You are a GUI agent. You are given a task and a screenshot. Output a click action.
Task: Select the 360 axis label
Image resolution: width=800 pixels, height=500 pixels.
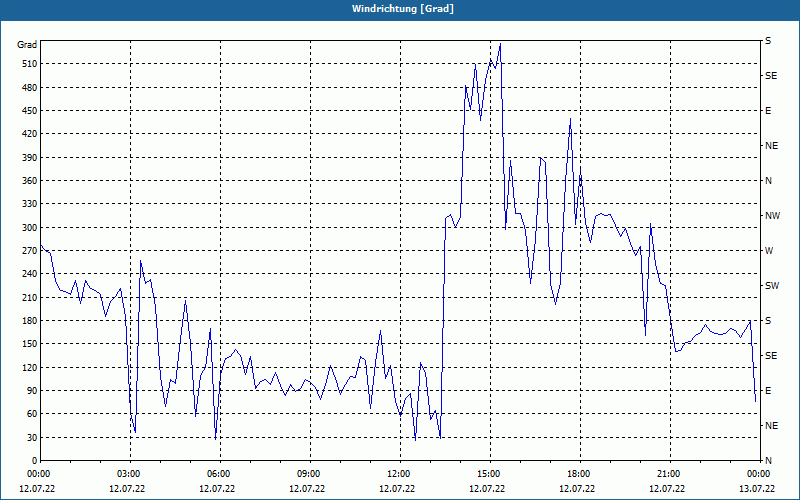pos(30,181)
